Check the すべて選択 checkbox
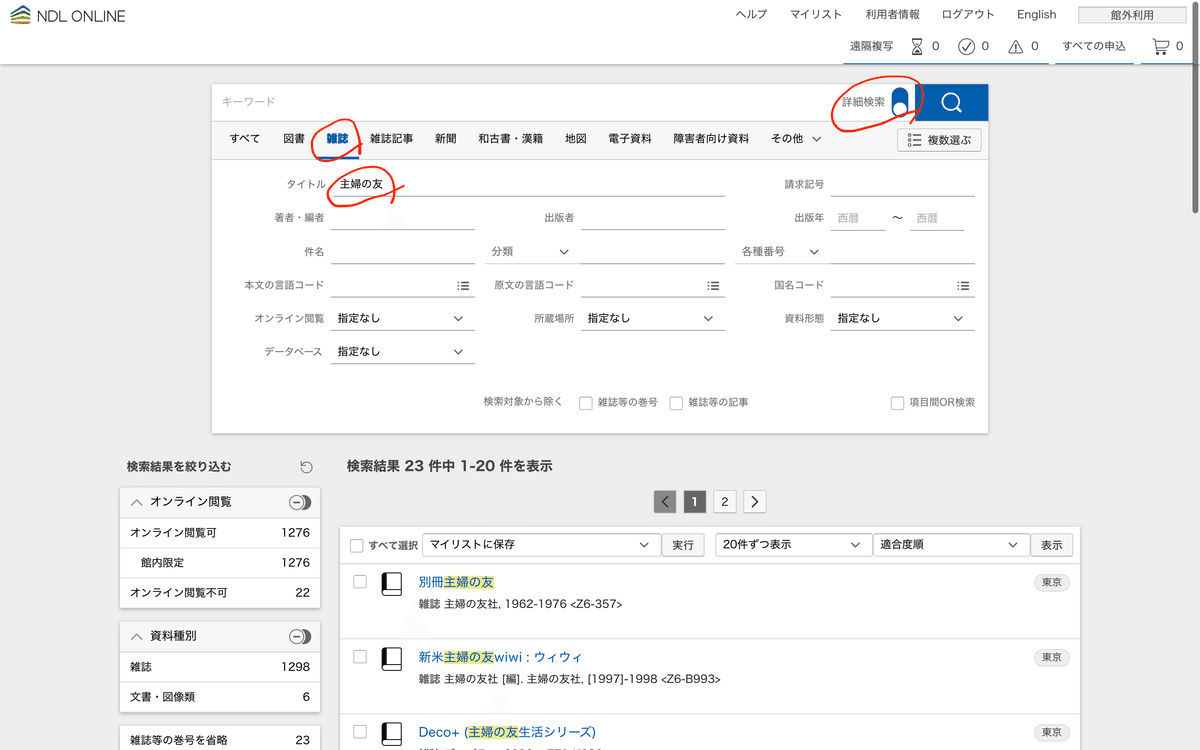 click(356, 545)
